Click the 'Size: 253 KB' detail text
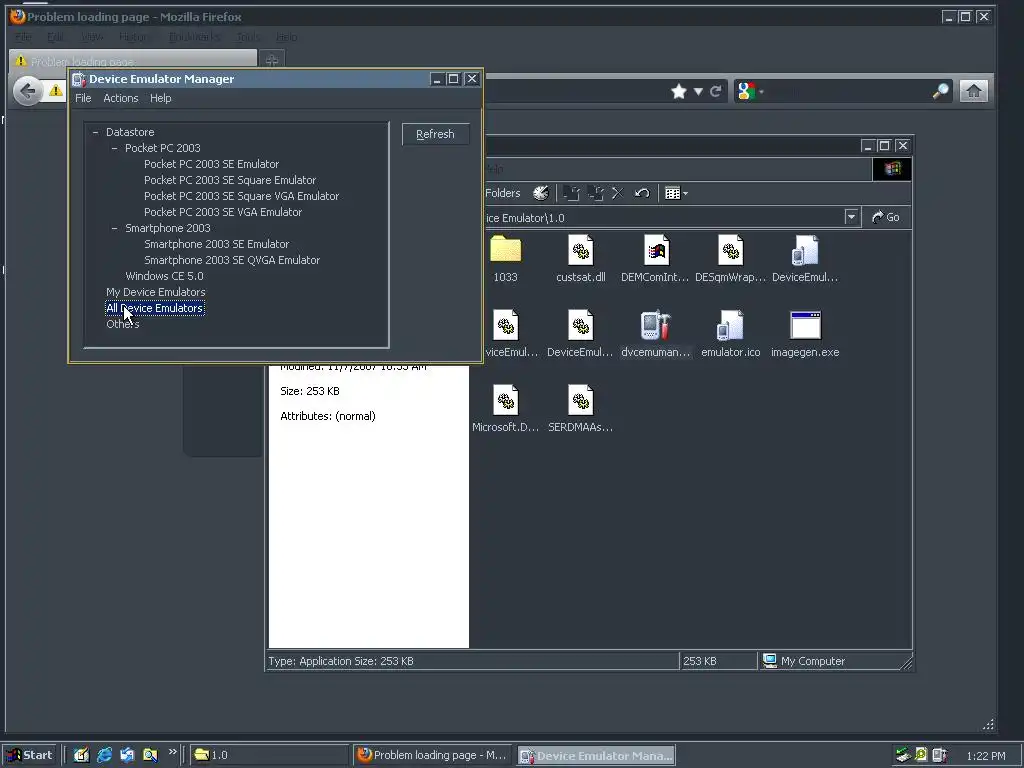The width and height of the screenshot is (1024, 768). click(x=310, y=391)
